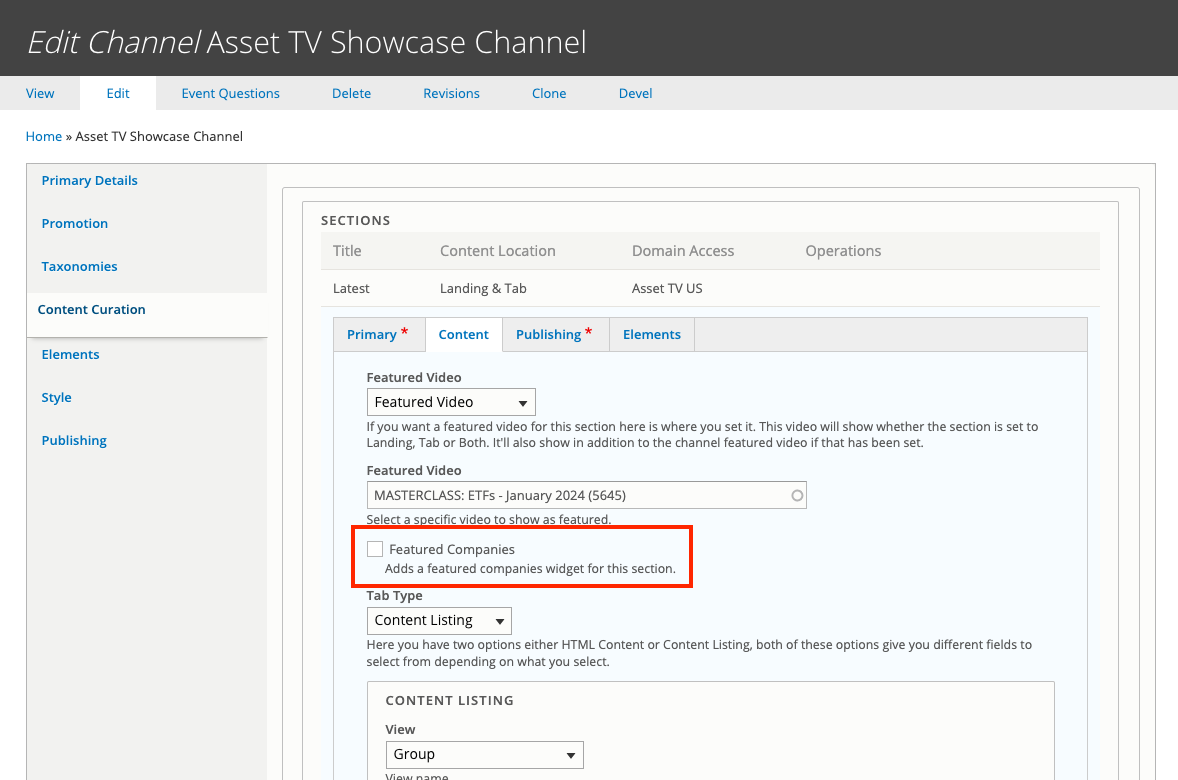Click the Featured Companies label text
Image resolution: width=1178 pixels, height=780 pixels.
(x=452, y=549)
